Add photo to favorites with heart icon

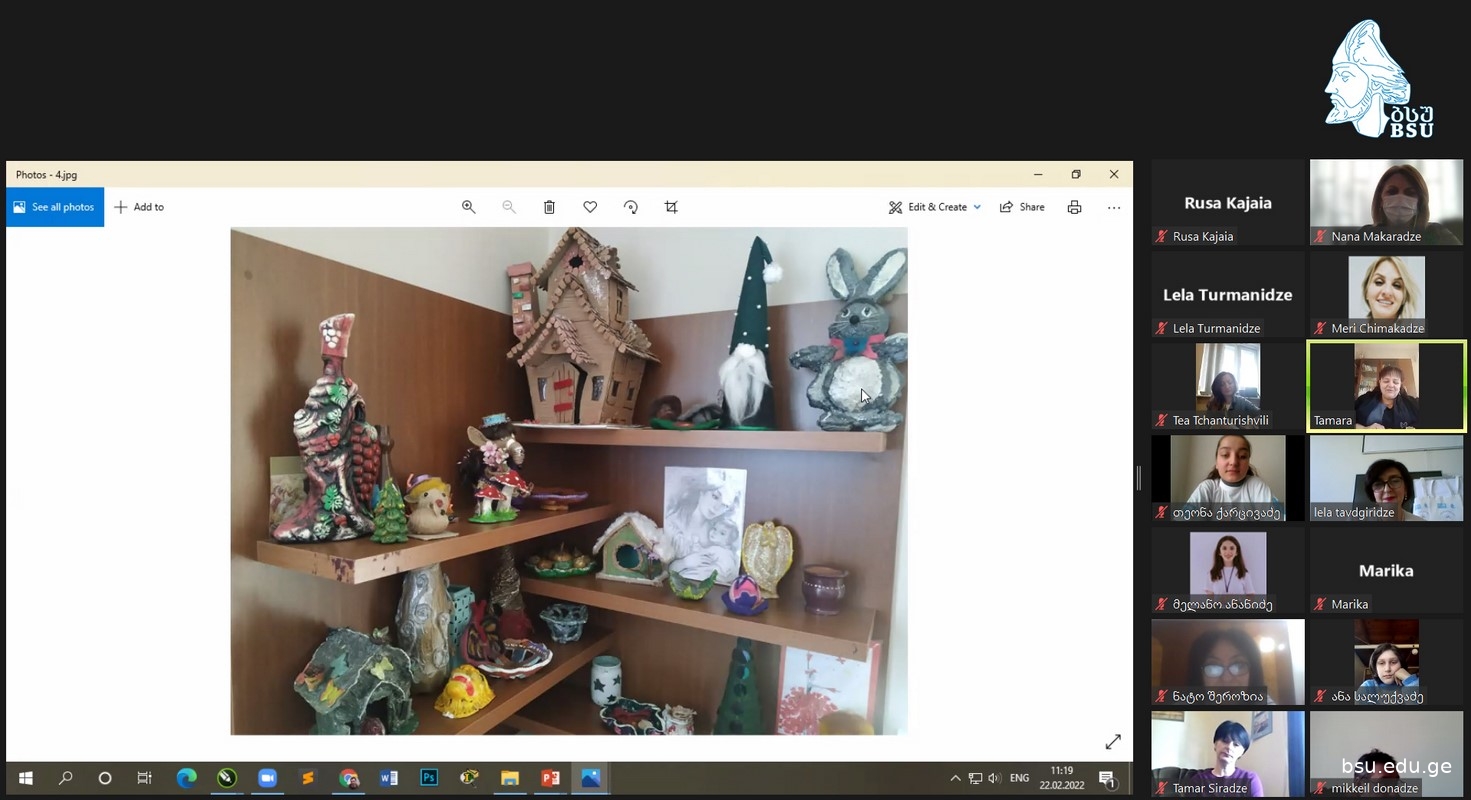point(590,207)
